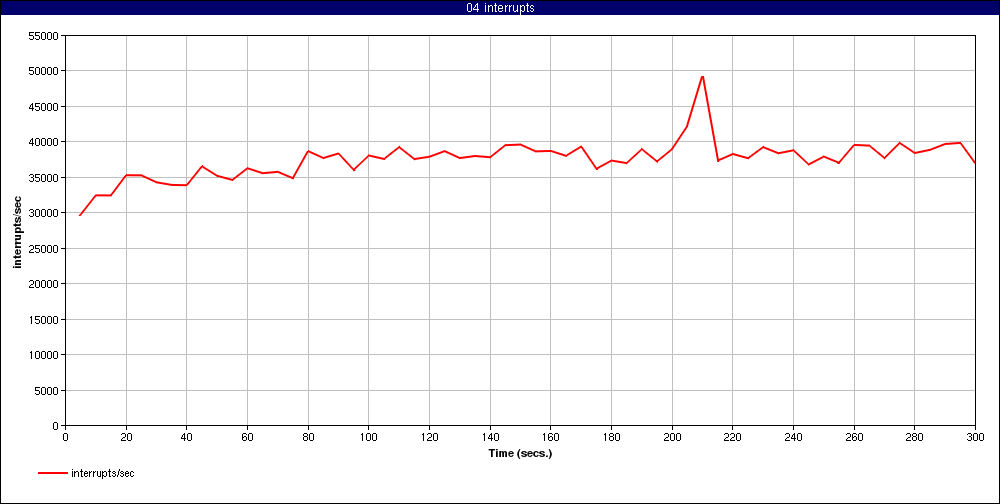Click the 20000 y-axis tick label
Screen dimensions: 1000x504
(45, 284)
